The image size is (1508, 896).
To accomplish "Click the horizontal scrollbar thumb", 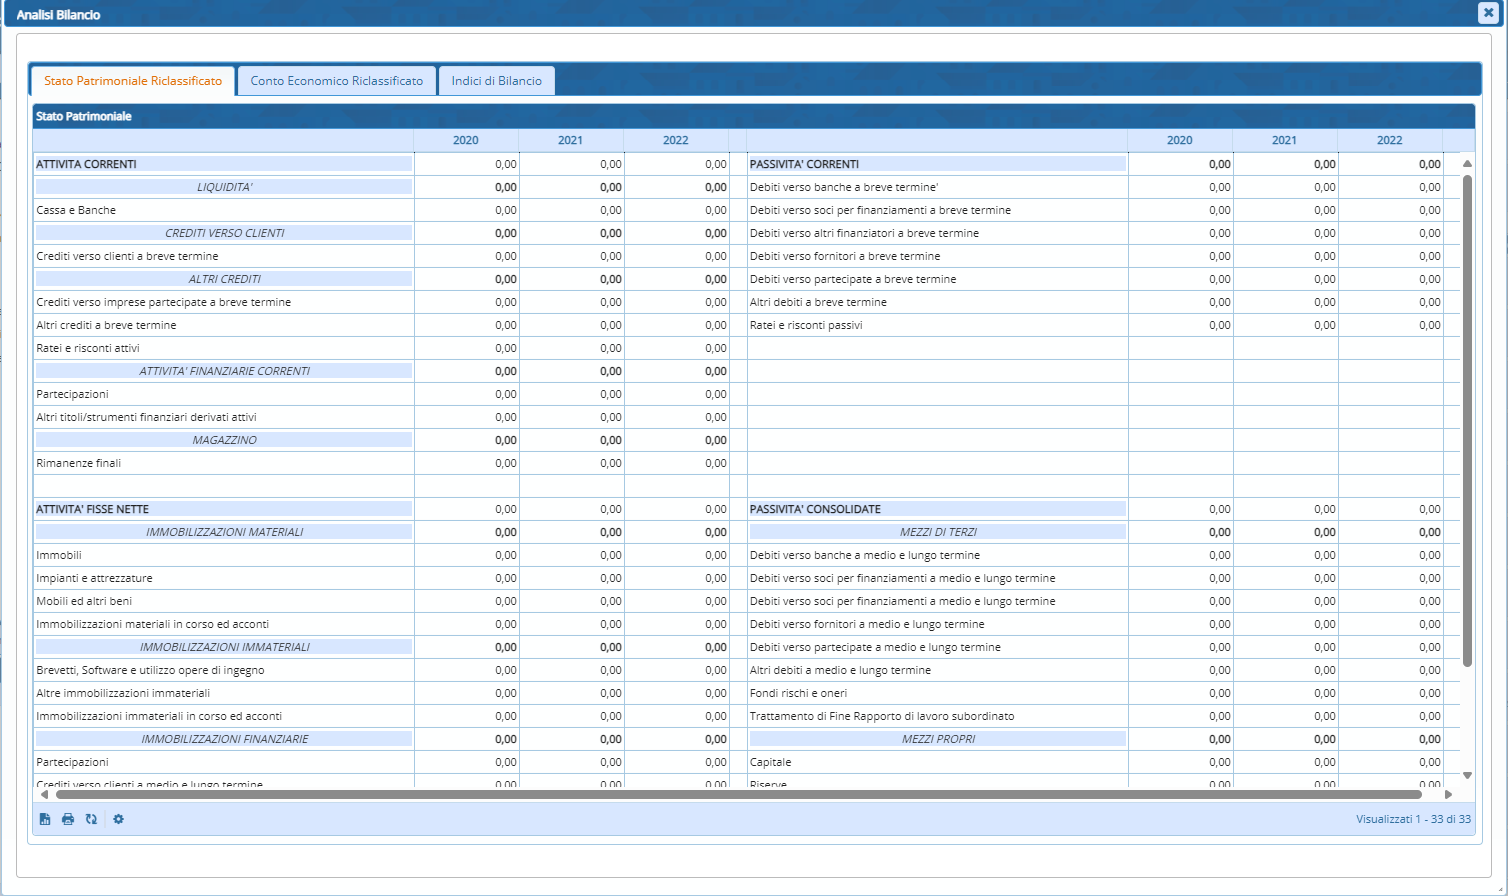I will point(740,795).
